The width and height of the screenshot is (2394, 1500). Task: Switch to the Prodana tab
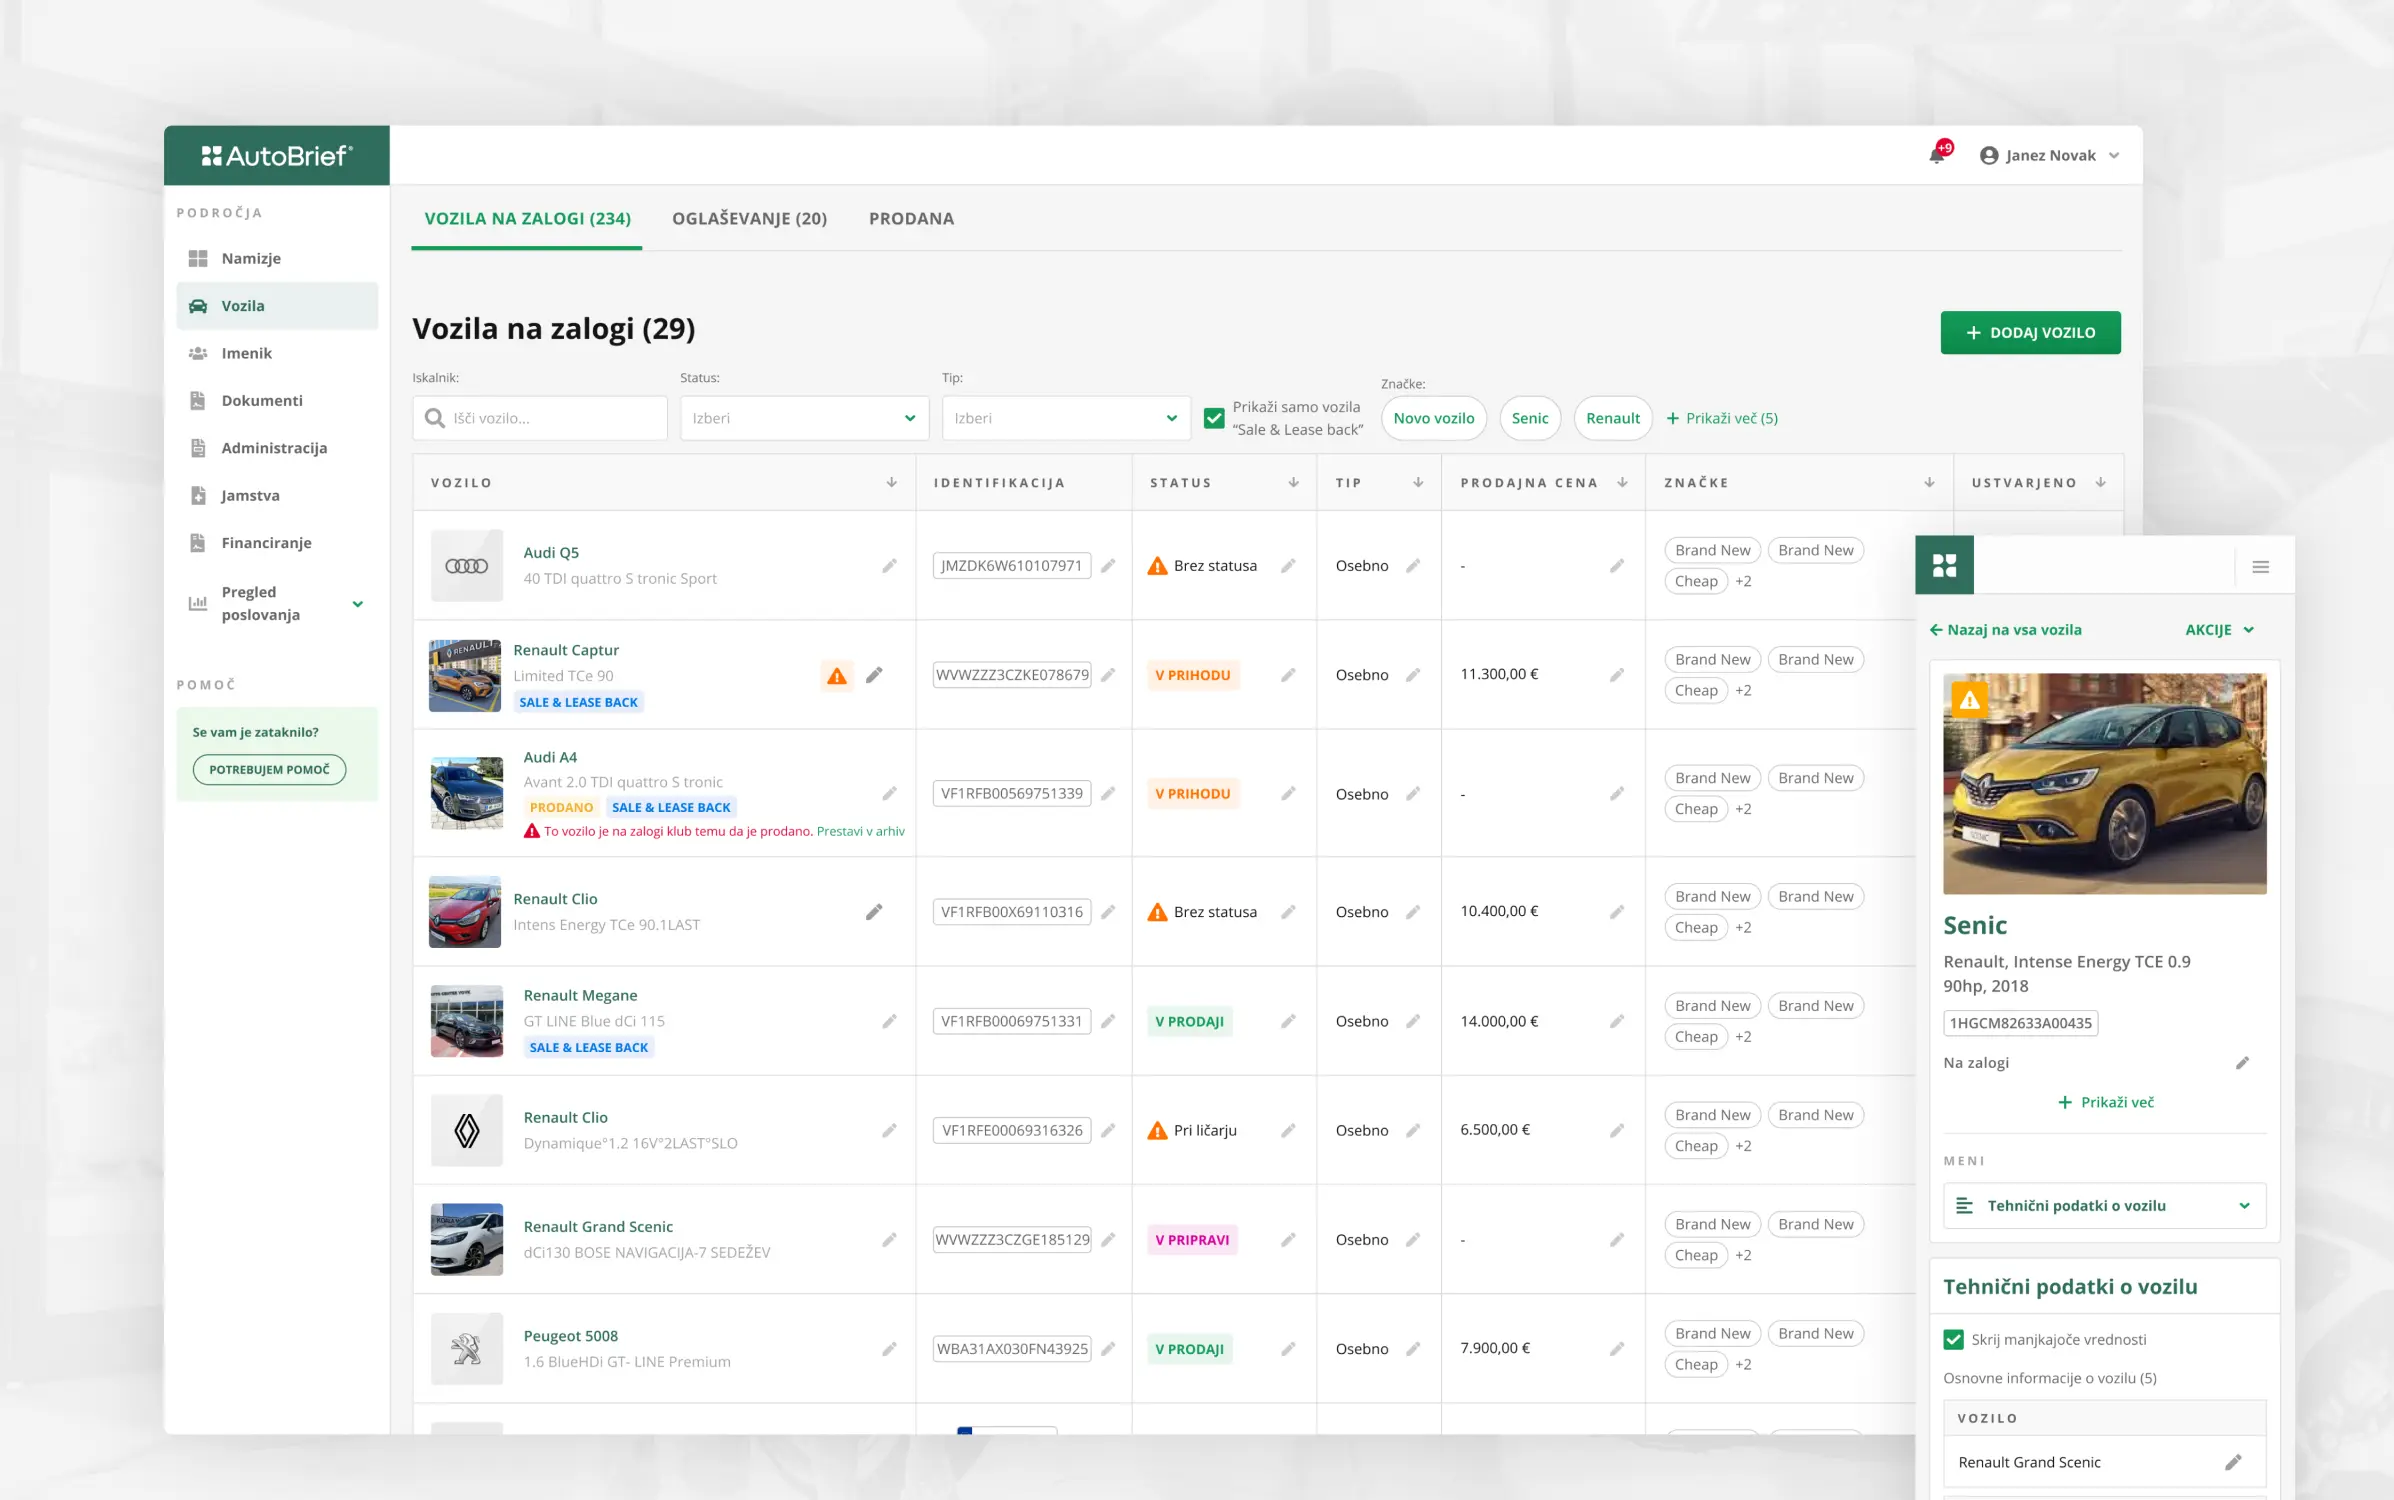pyautogui.click(x=911, y=218)
